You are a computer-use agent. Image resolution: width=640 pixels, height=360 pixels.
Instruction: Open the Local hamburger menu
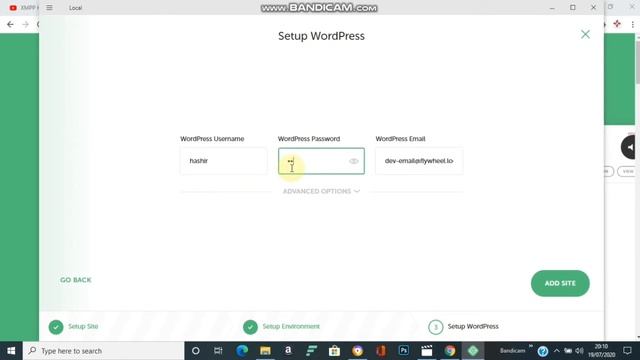click(49, 8)
